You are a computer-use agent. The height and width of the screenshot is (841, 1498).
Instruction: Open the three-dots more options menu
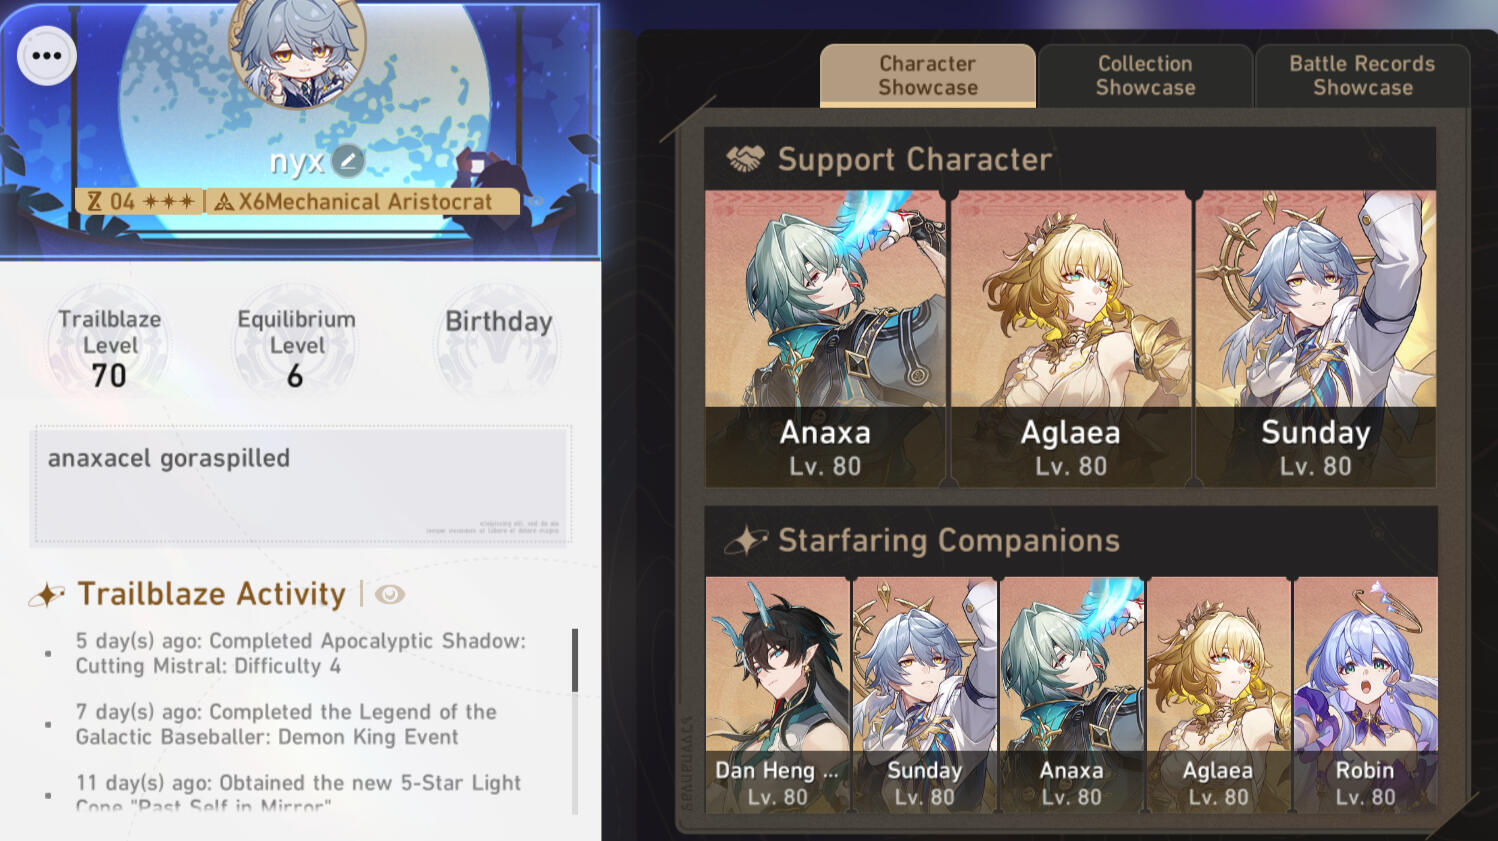coord(47,56)
